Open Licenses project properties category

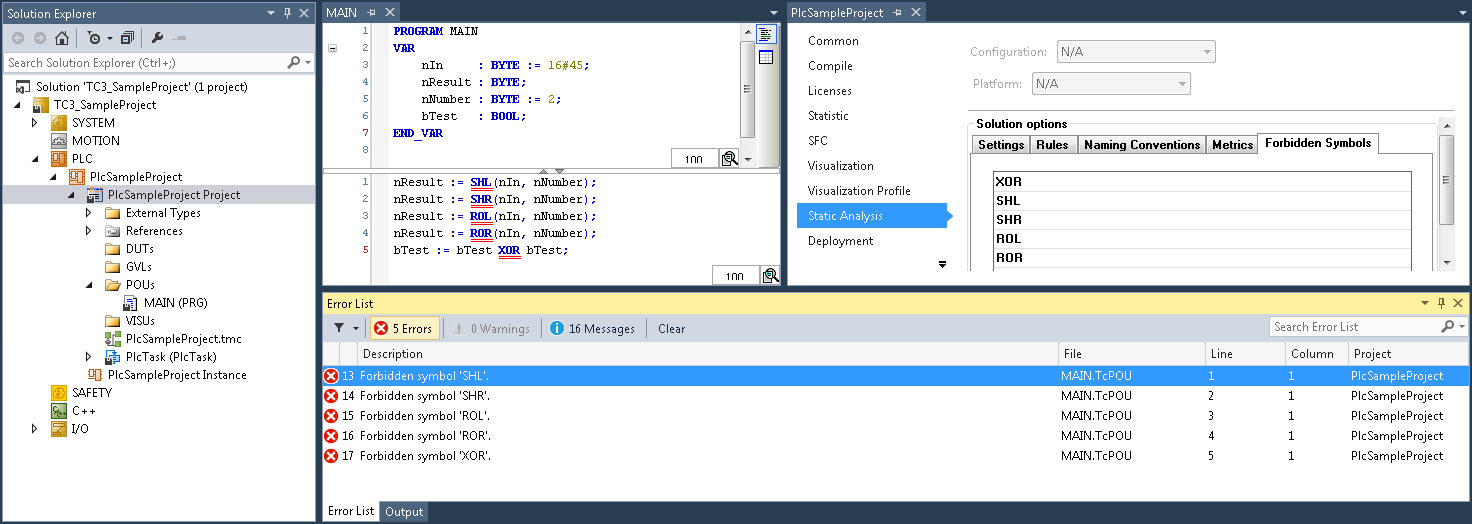pyautogui.click(x=830, y=91)
